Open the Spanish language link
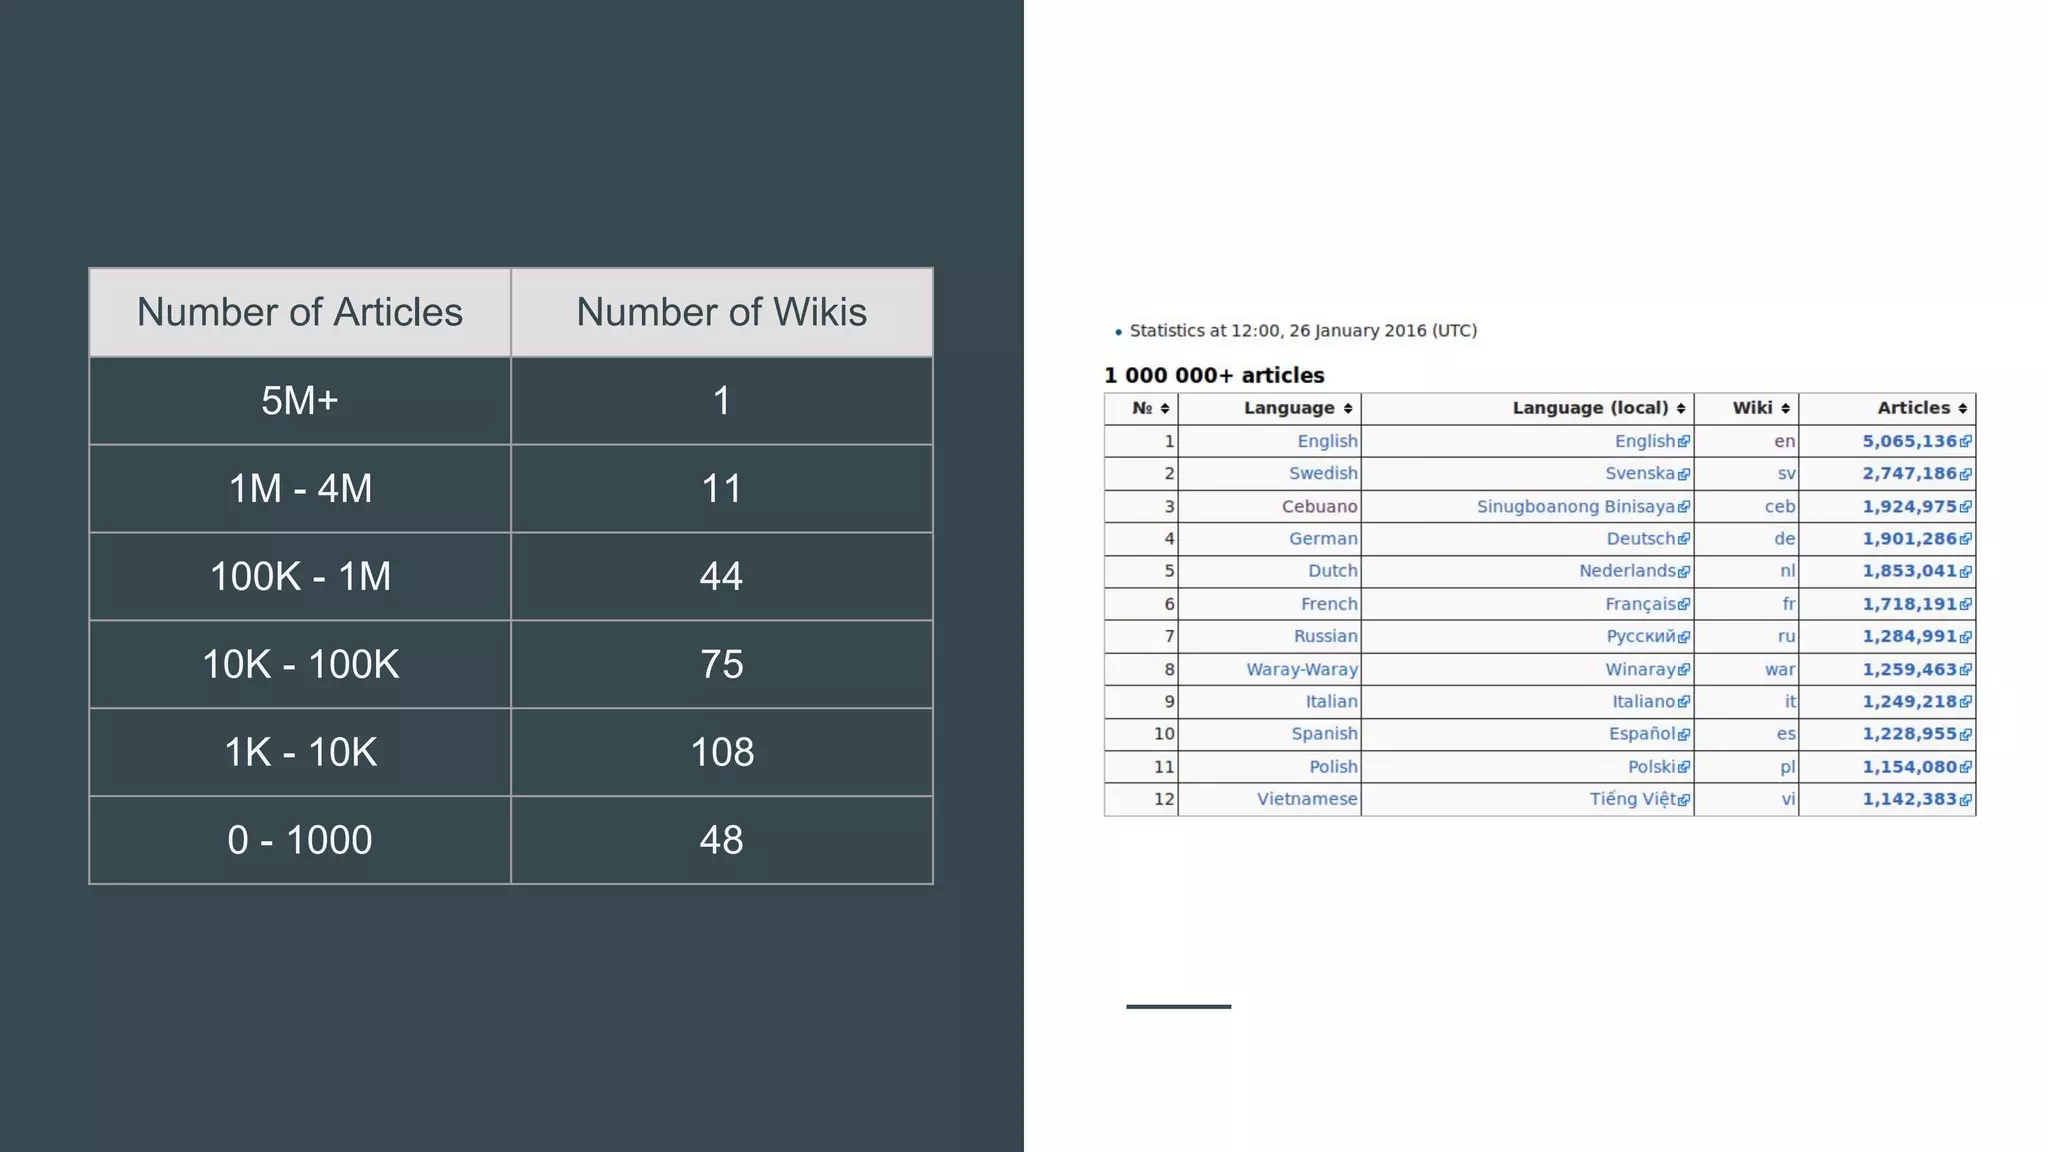 [1324, 734]
